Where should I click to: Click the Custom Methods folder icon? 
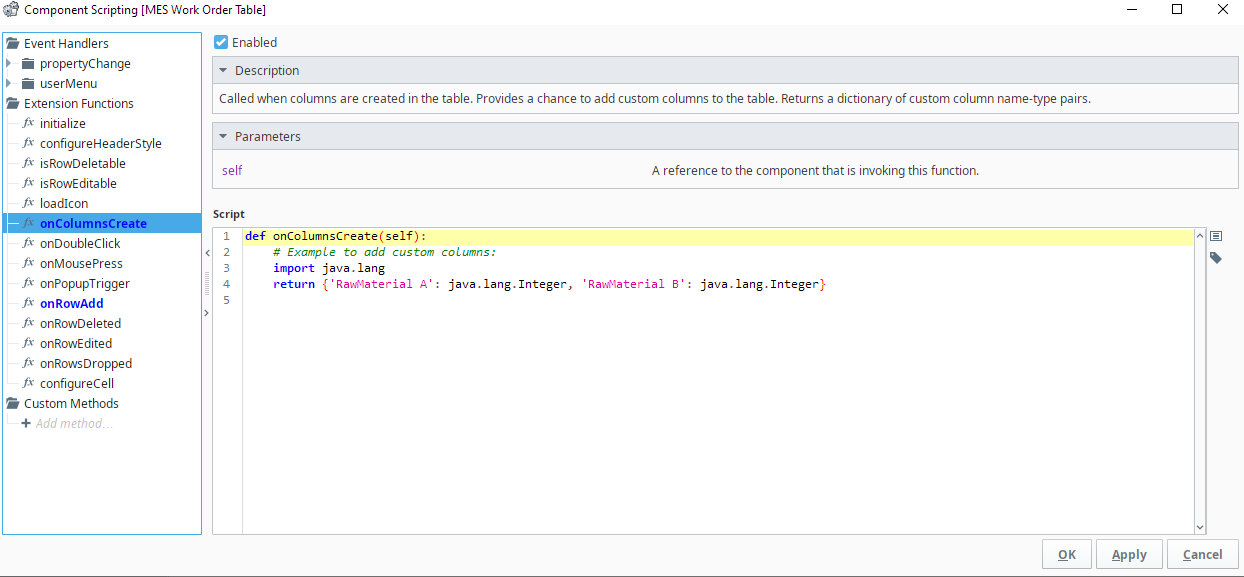[13, 404]
